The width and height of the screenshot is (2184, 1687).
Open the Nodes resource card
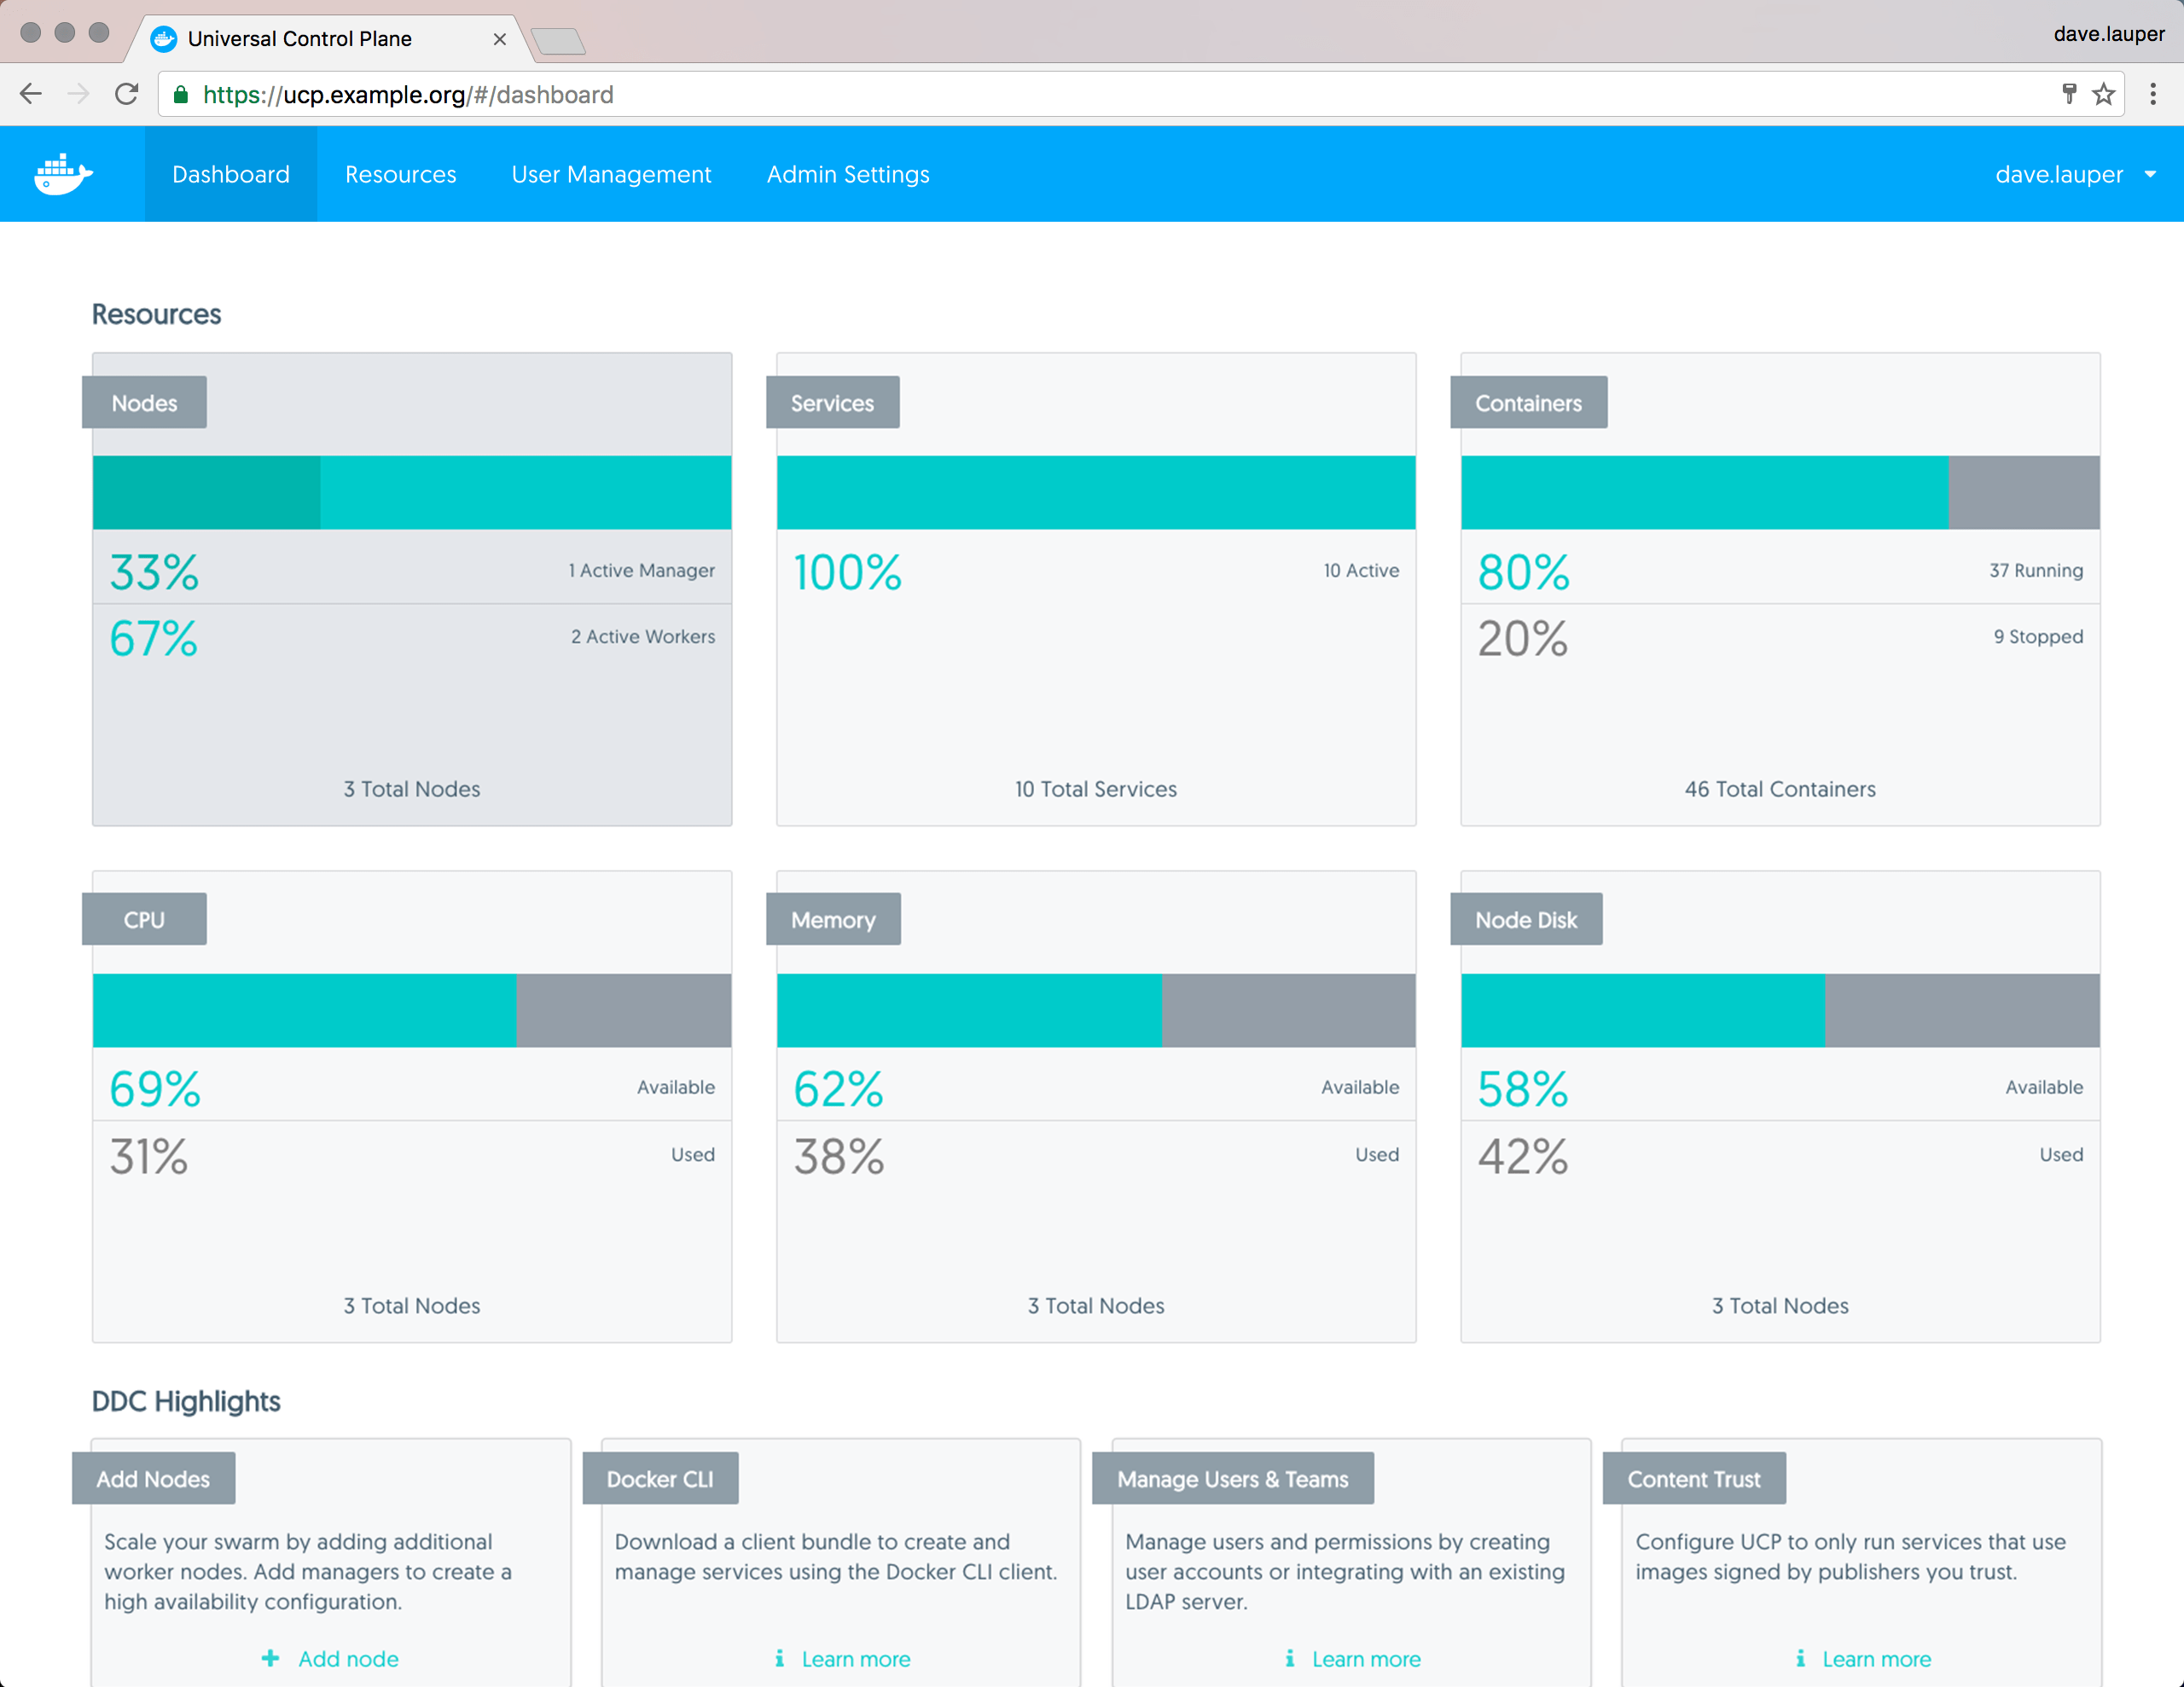point(411,700)
